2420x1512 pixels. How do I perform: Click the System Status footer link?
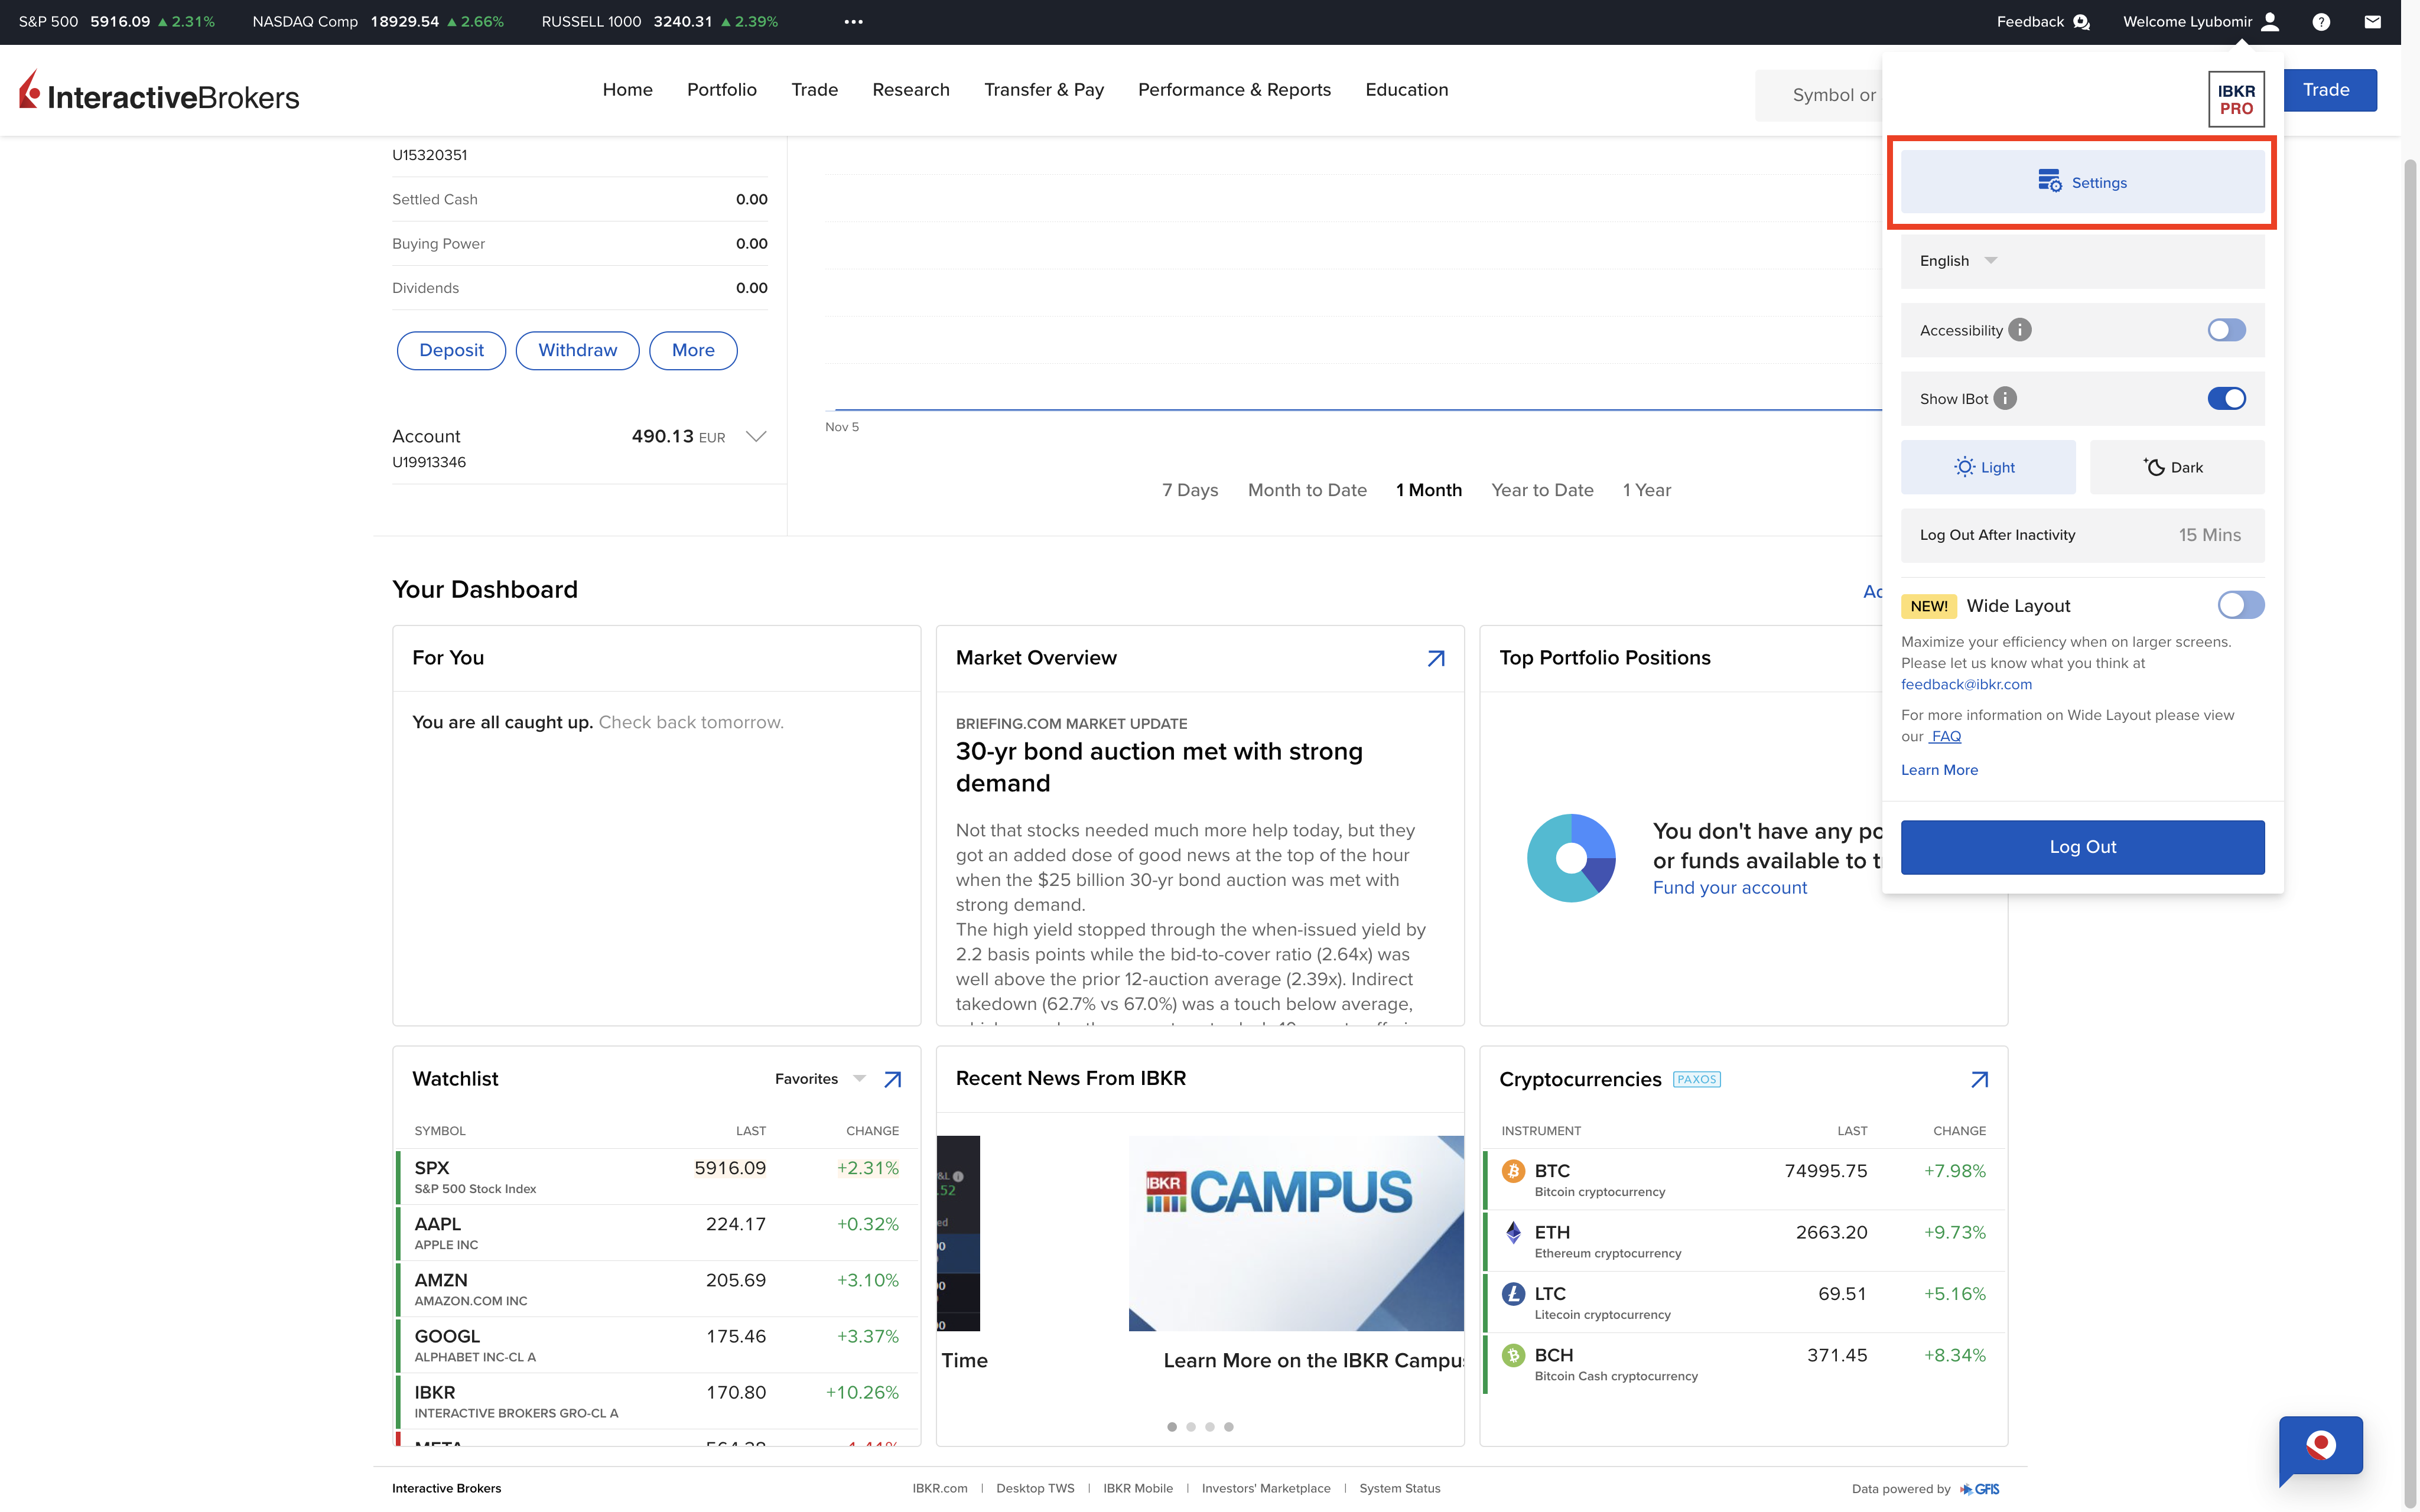pyautogui.click(x=1399, y=1488)
